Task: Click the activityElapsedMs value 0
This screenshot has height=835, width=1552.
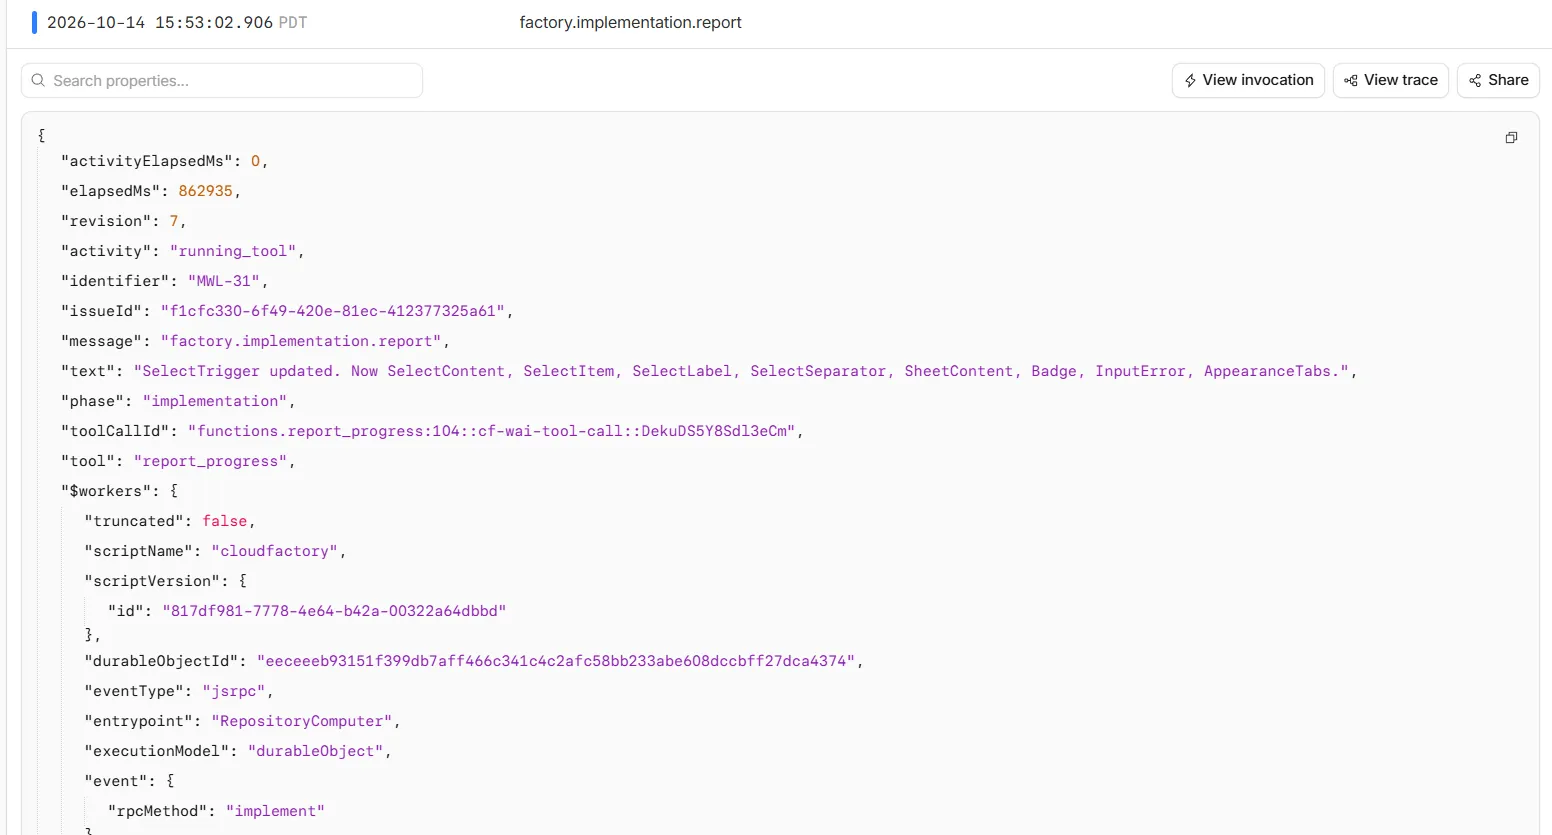Action: click(256, 161)
